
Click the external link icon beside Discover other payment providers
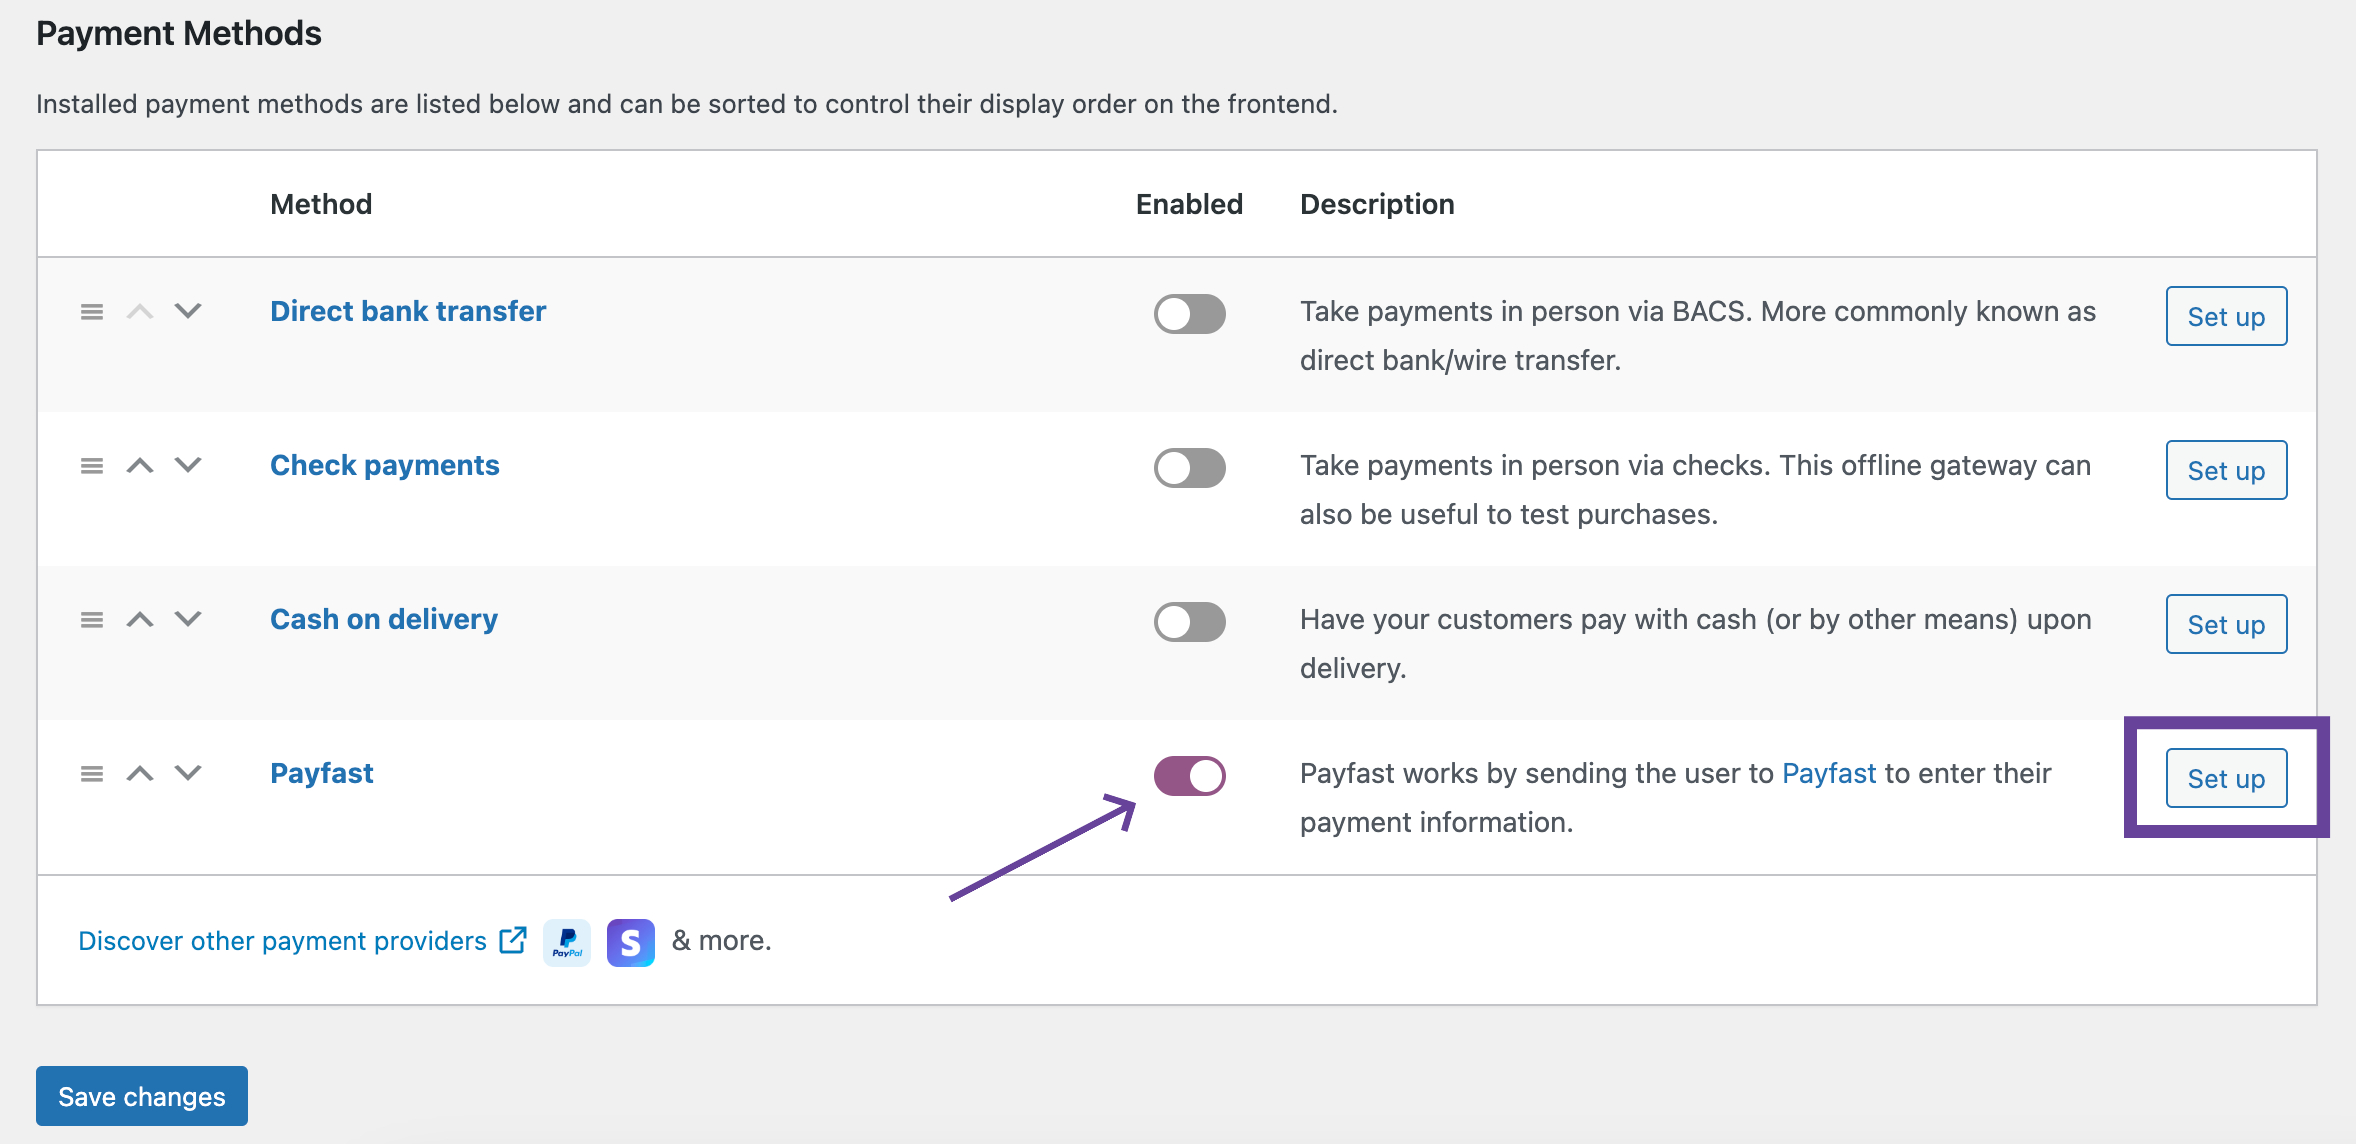click(512, 939)
